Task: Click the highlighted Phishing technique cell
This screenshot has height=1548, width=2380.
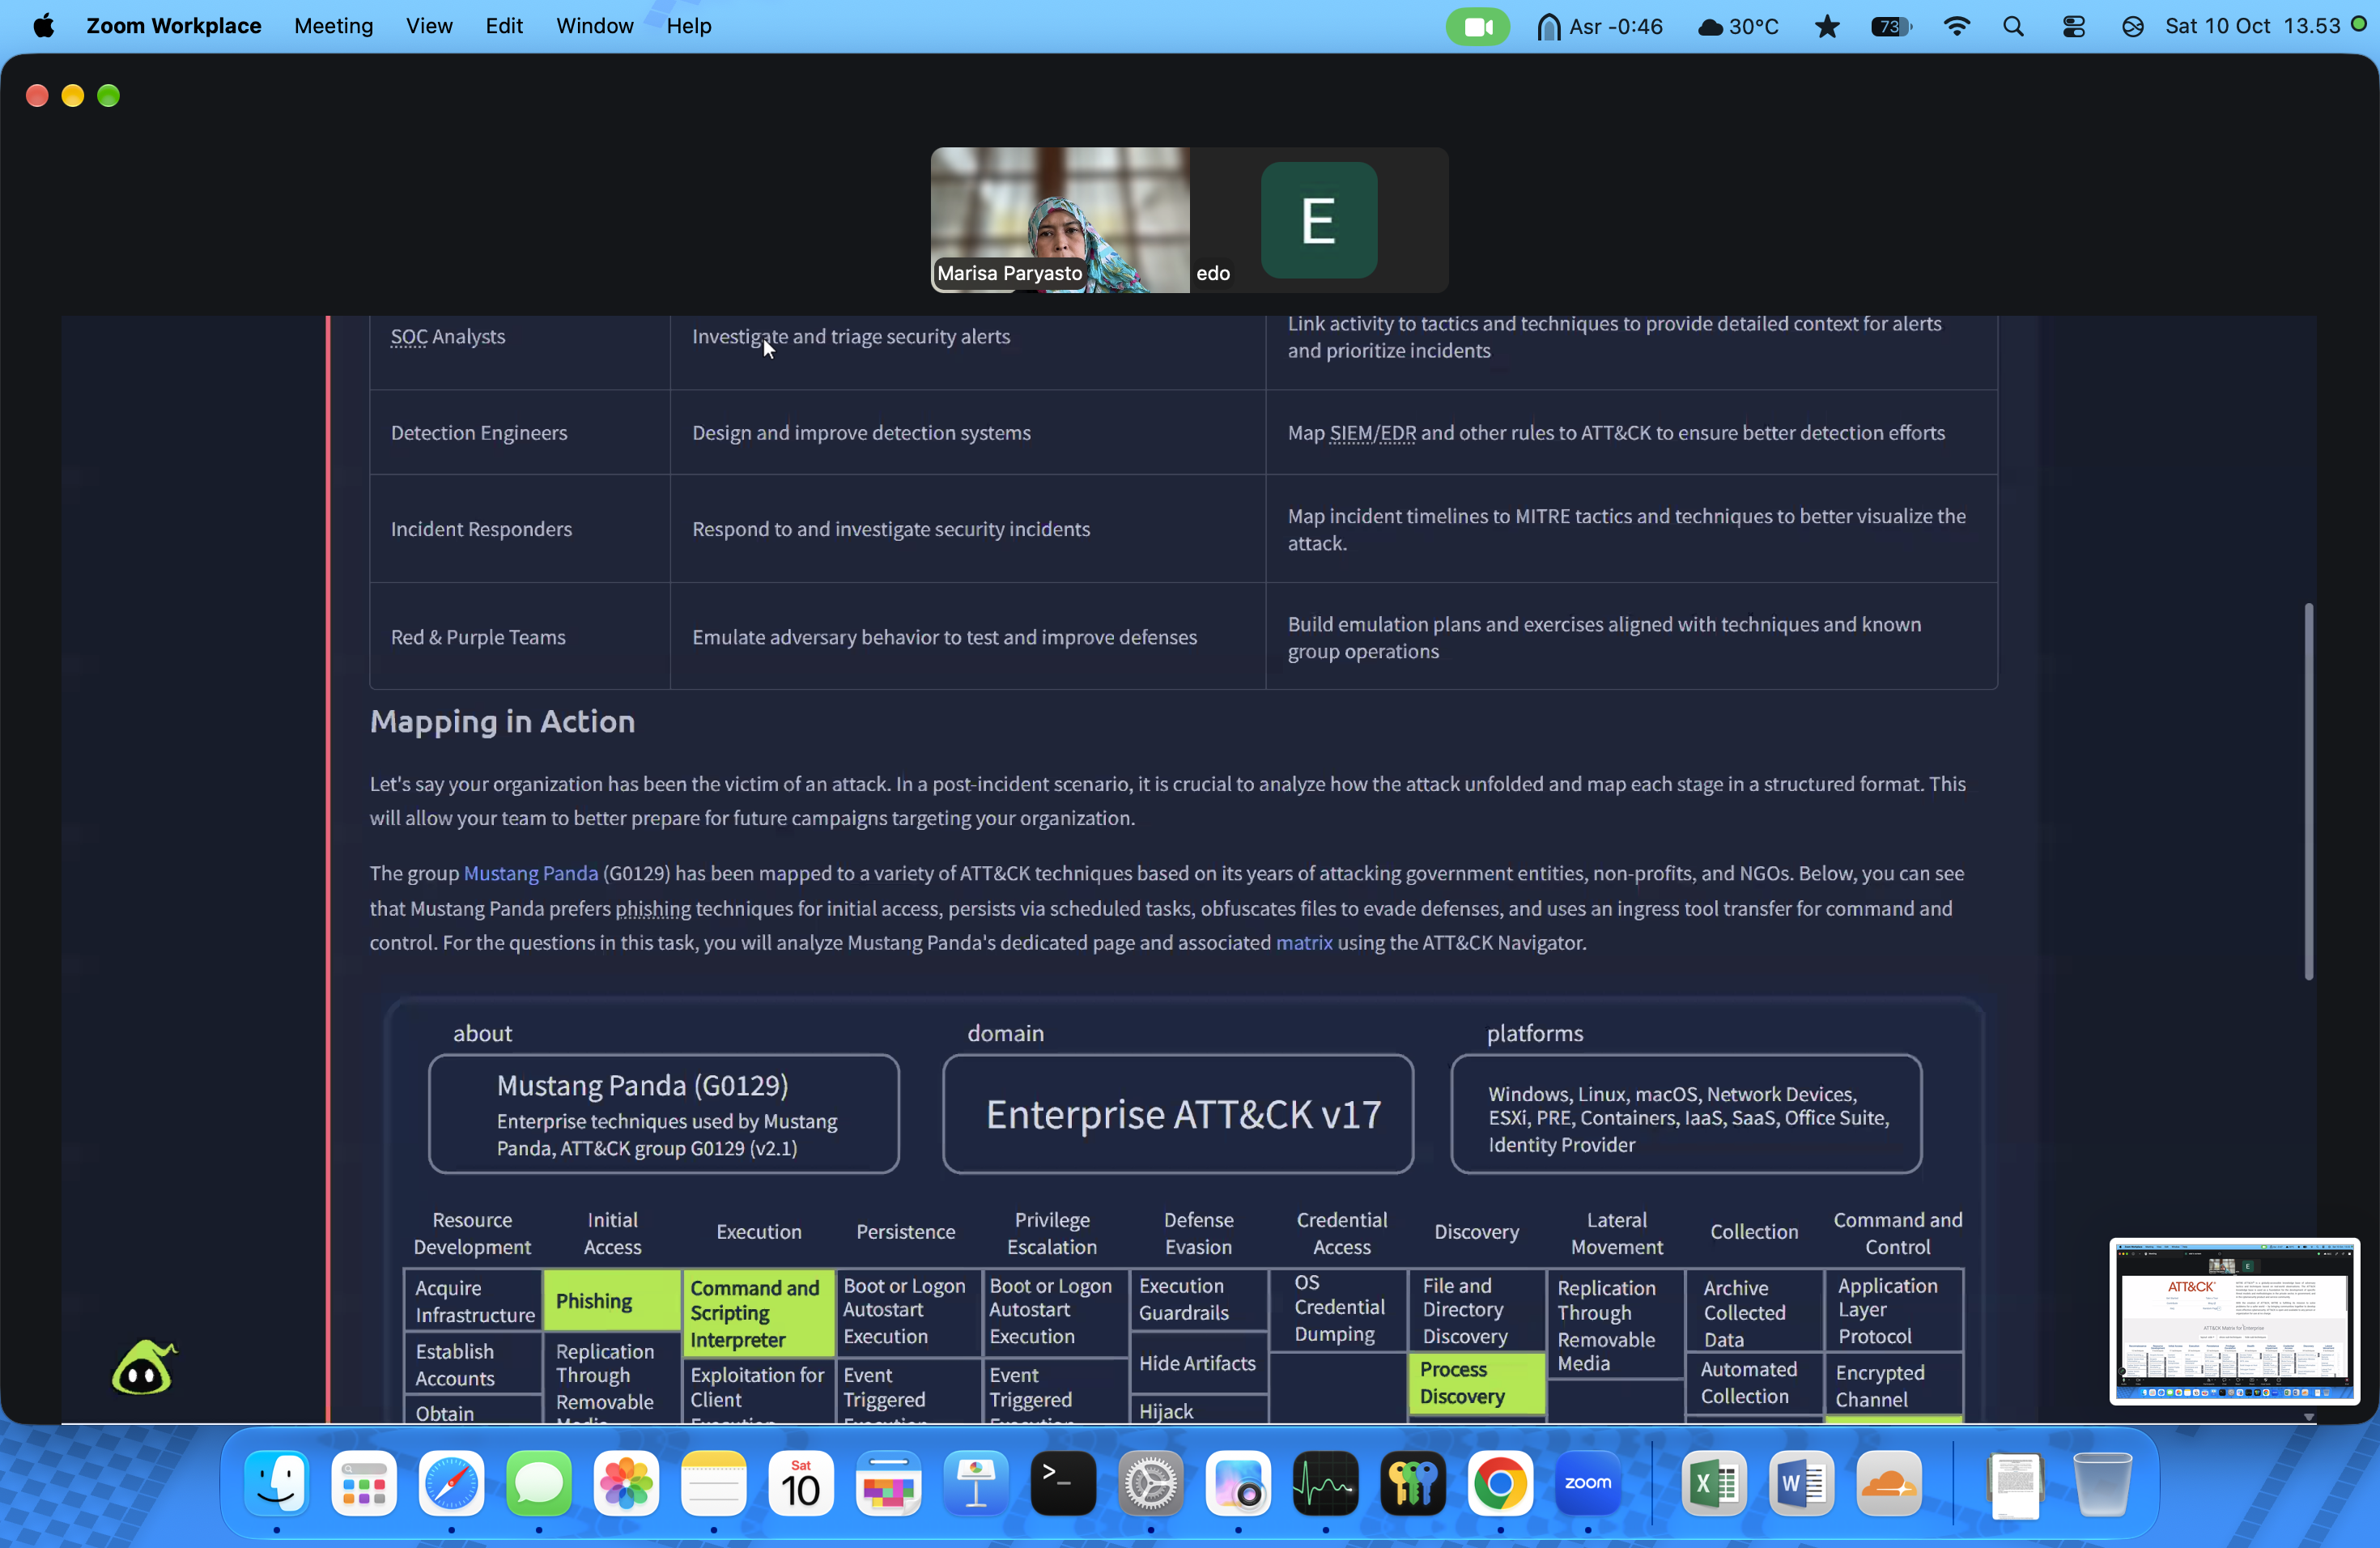Action: tap(611, 1300)
